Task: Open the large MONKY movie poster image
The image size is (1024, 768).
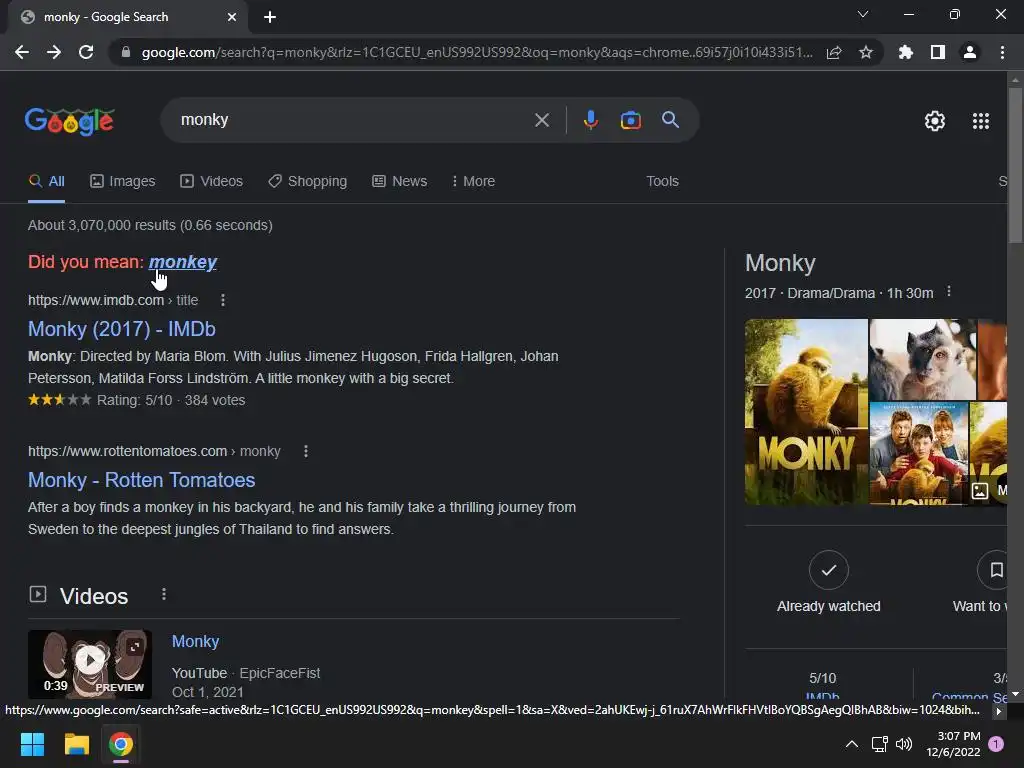Action: pyautogui.click(x=807, y=412)
